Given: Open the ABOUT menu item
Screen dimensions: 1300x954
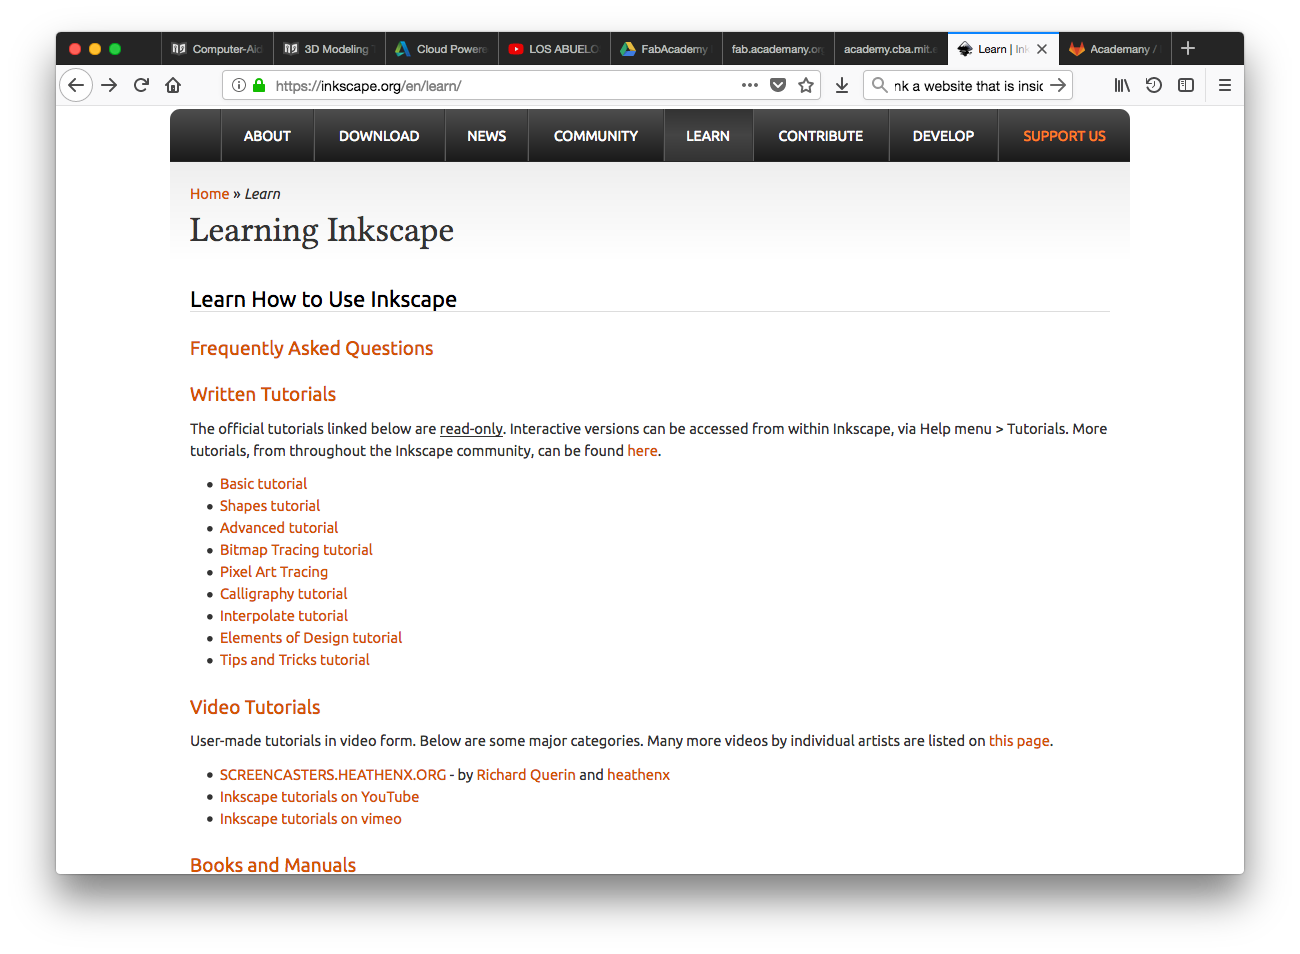Looking at the screenshot, I should click(267, 136).
